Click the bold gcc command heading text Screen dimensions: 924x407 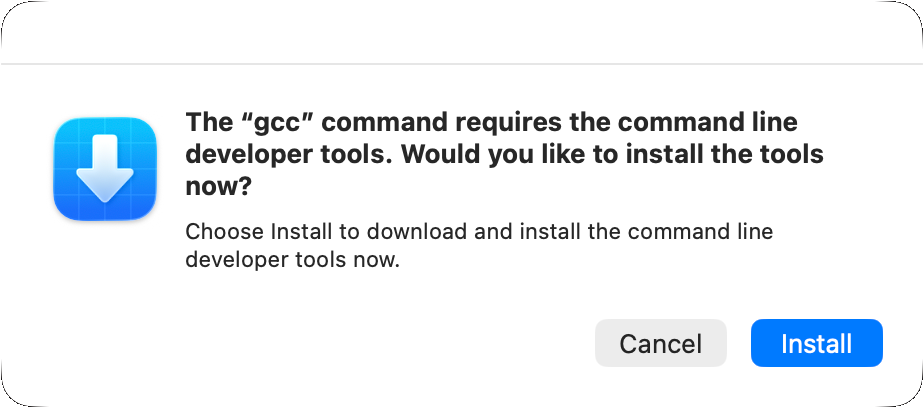504,155
